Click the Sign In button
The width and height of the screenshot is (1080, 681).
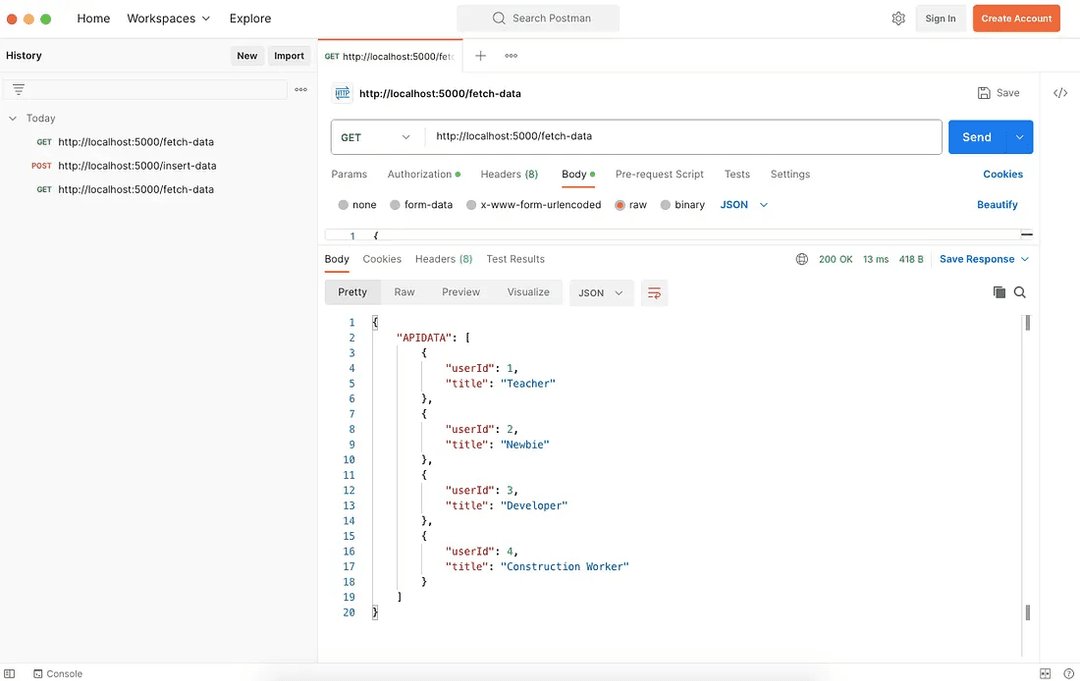[x=940, y=19]
